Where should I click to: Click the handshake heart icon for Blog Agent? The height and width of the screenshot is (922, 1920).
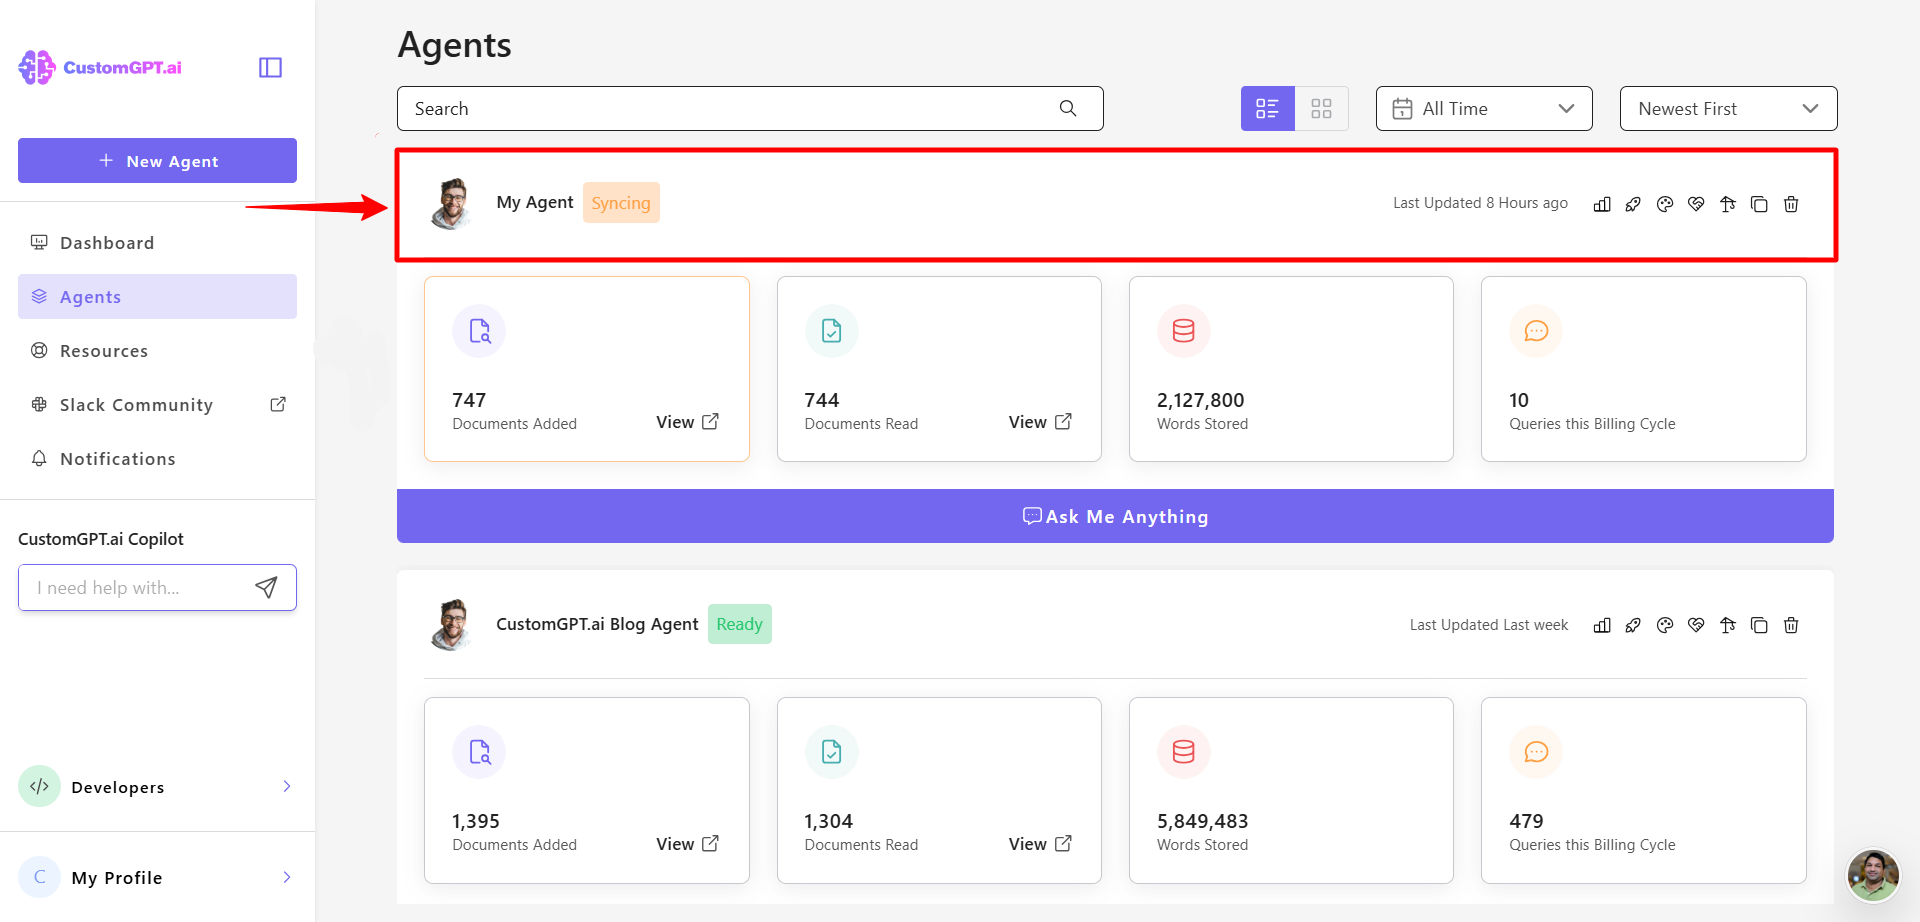pos(1696,625)
